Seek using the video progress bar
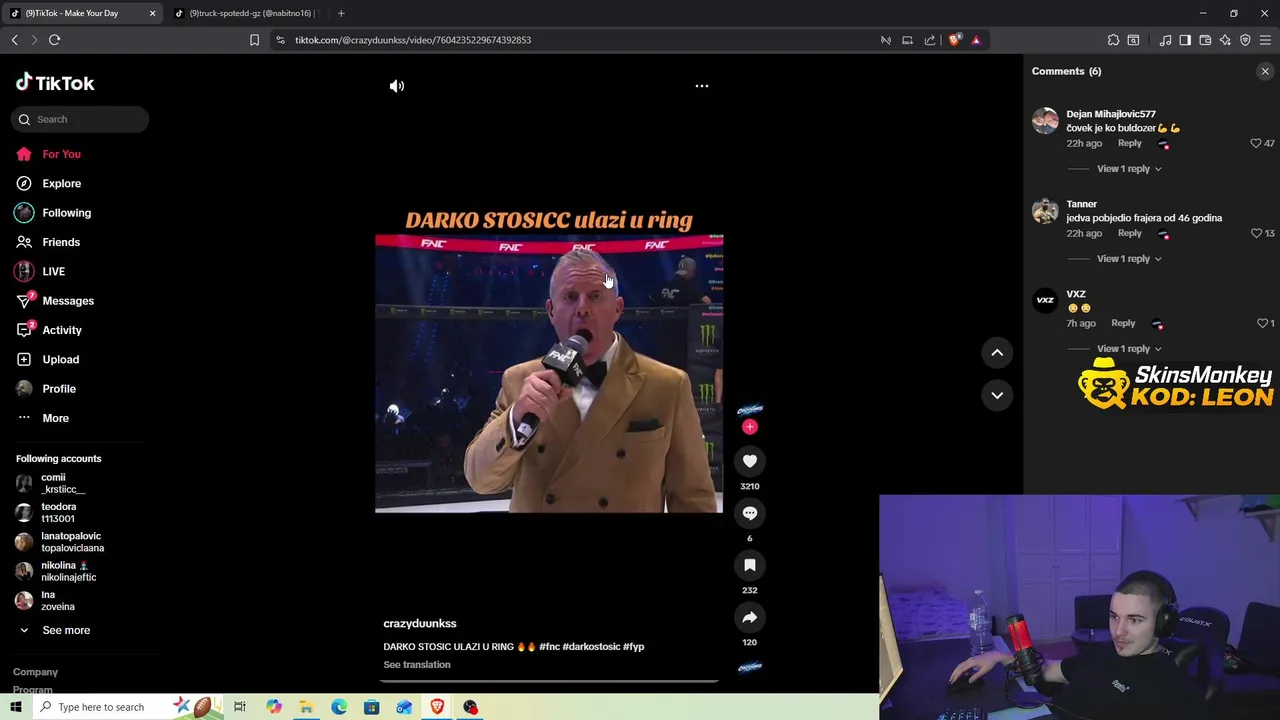Image resolution: width=1280 pixels, height=720 pixels. (549, 681)
